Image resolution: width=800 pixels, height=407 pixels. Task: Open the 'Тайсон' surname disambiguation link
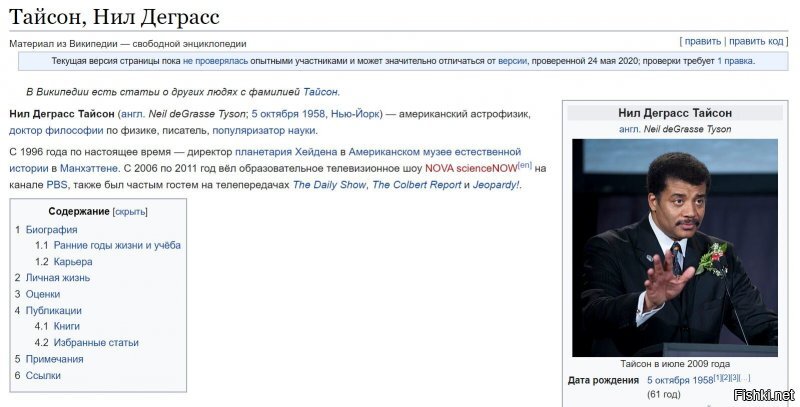click(320, 92)
